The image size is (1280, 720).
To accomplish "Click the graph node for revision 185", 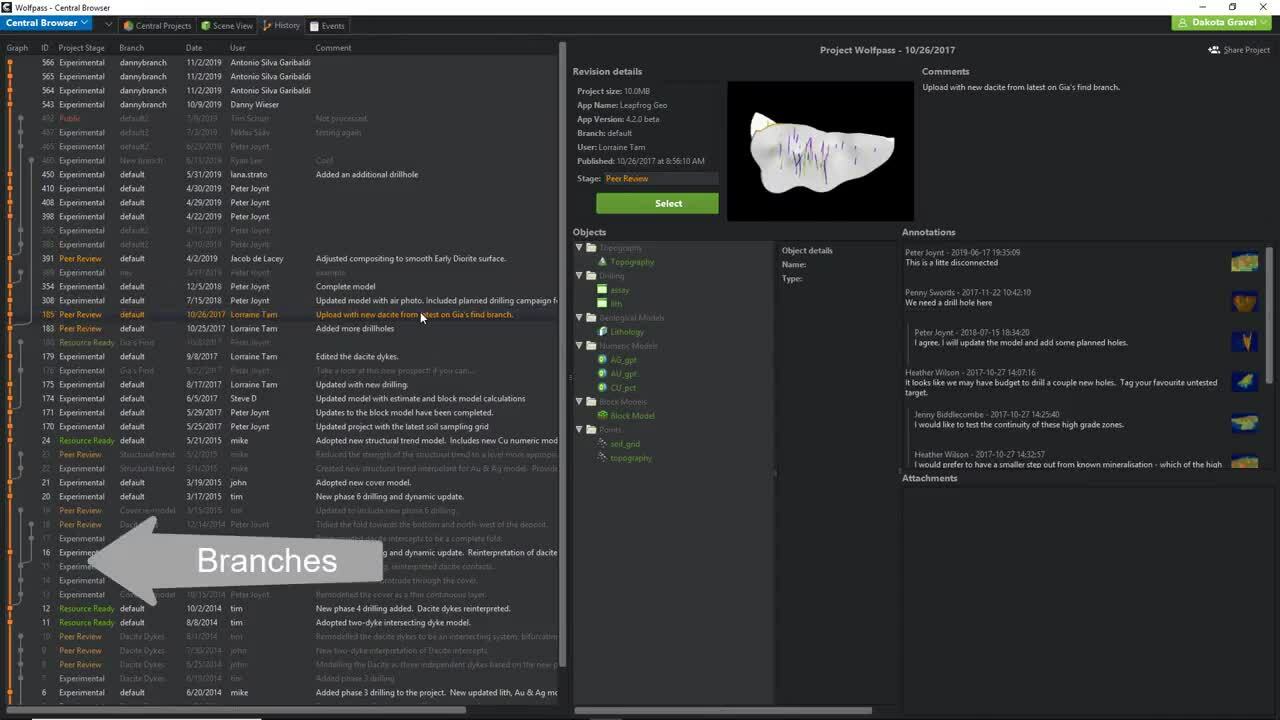I will tap(10, 314).
